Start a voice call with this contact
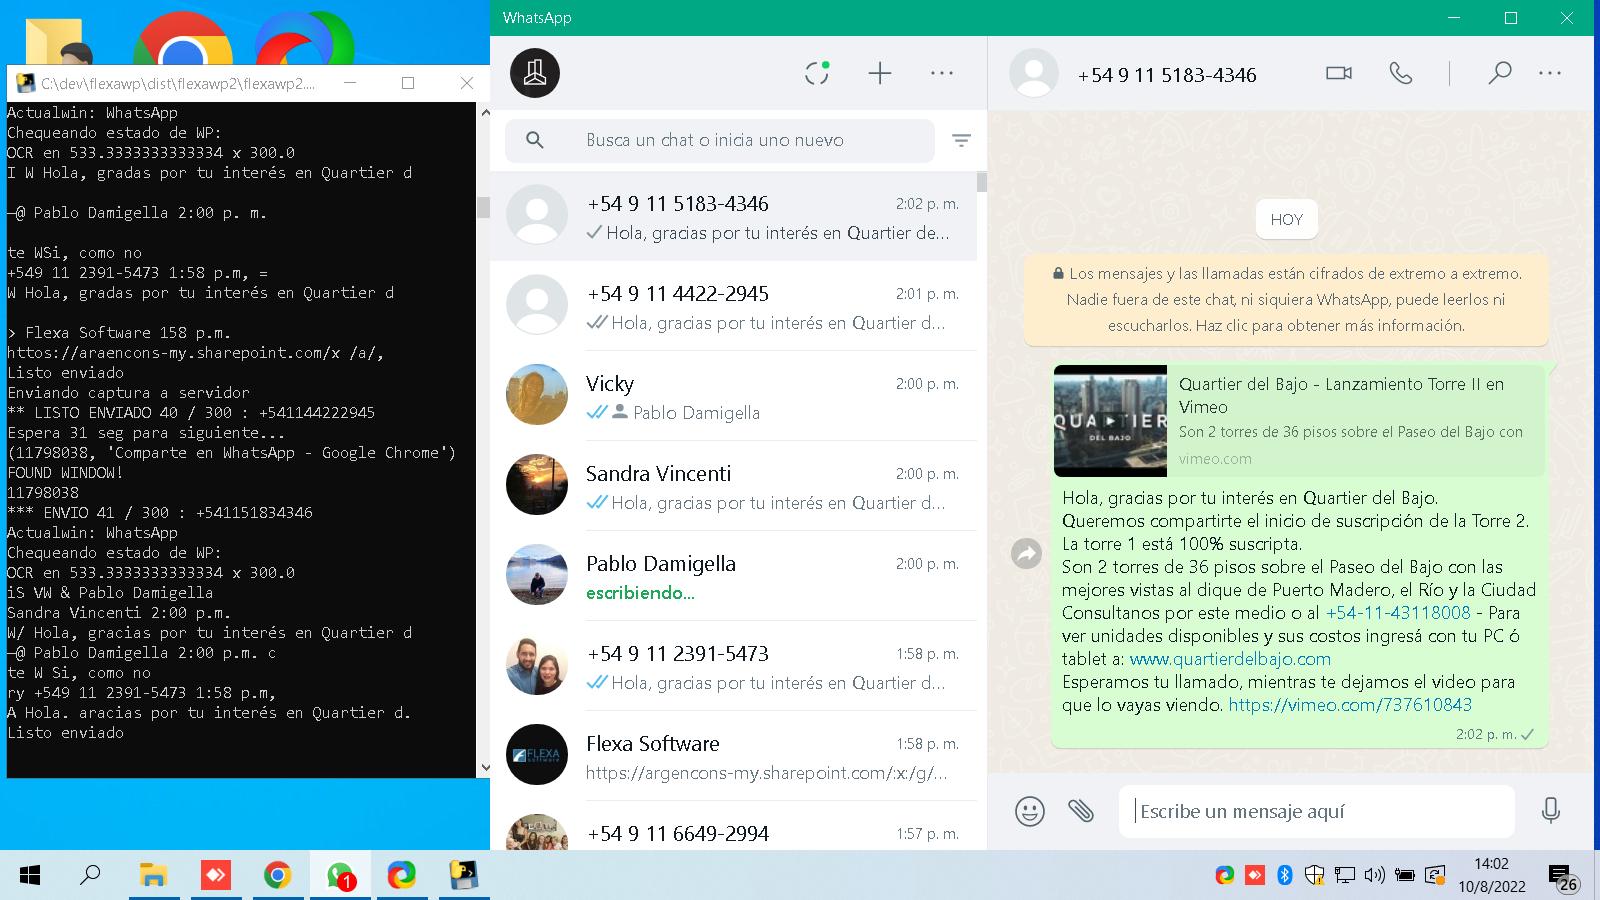 click(x=1401, y=73)
